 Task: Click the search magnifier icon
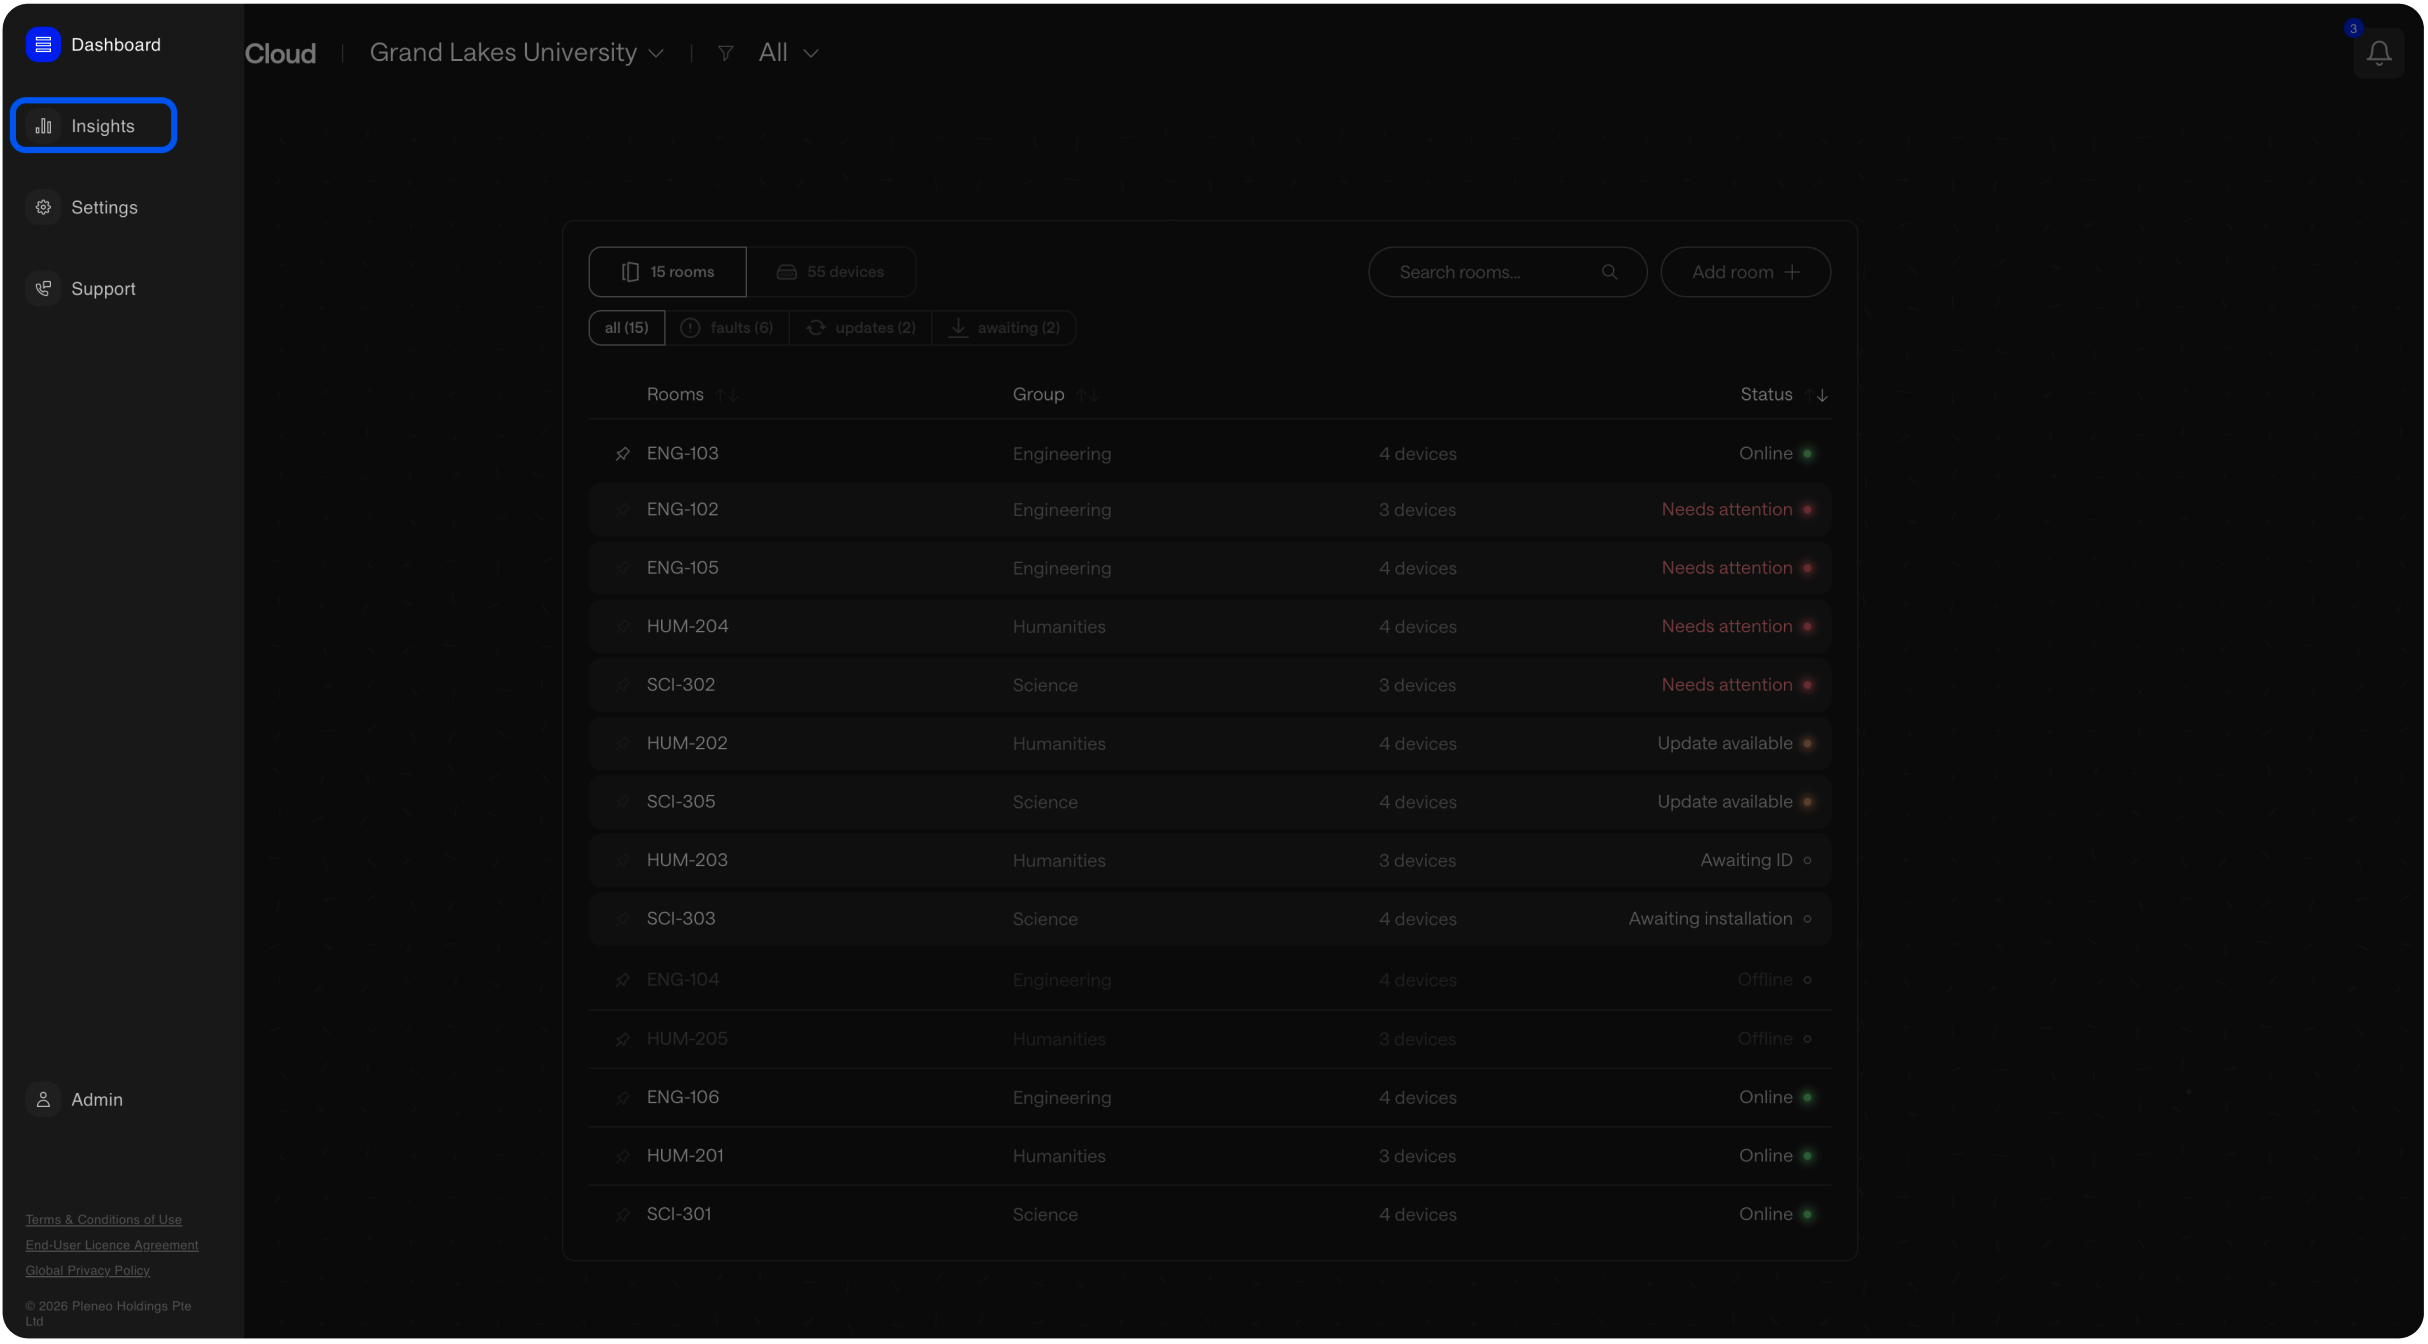click(1609, 272)
